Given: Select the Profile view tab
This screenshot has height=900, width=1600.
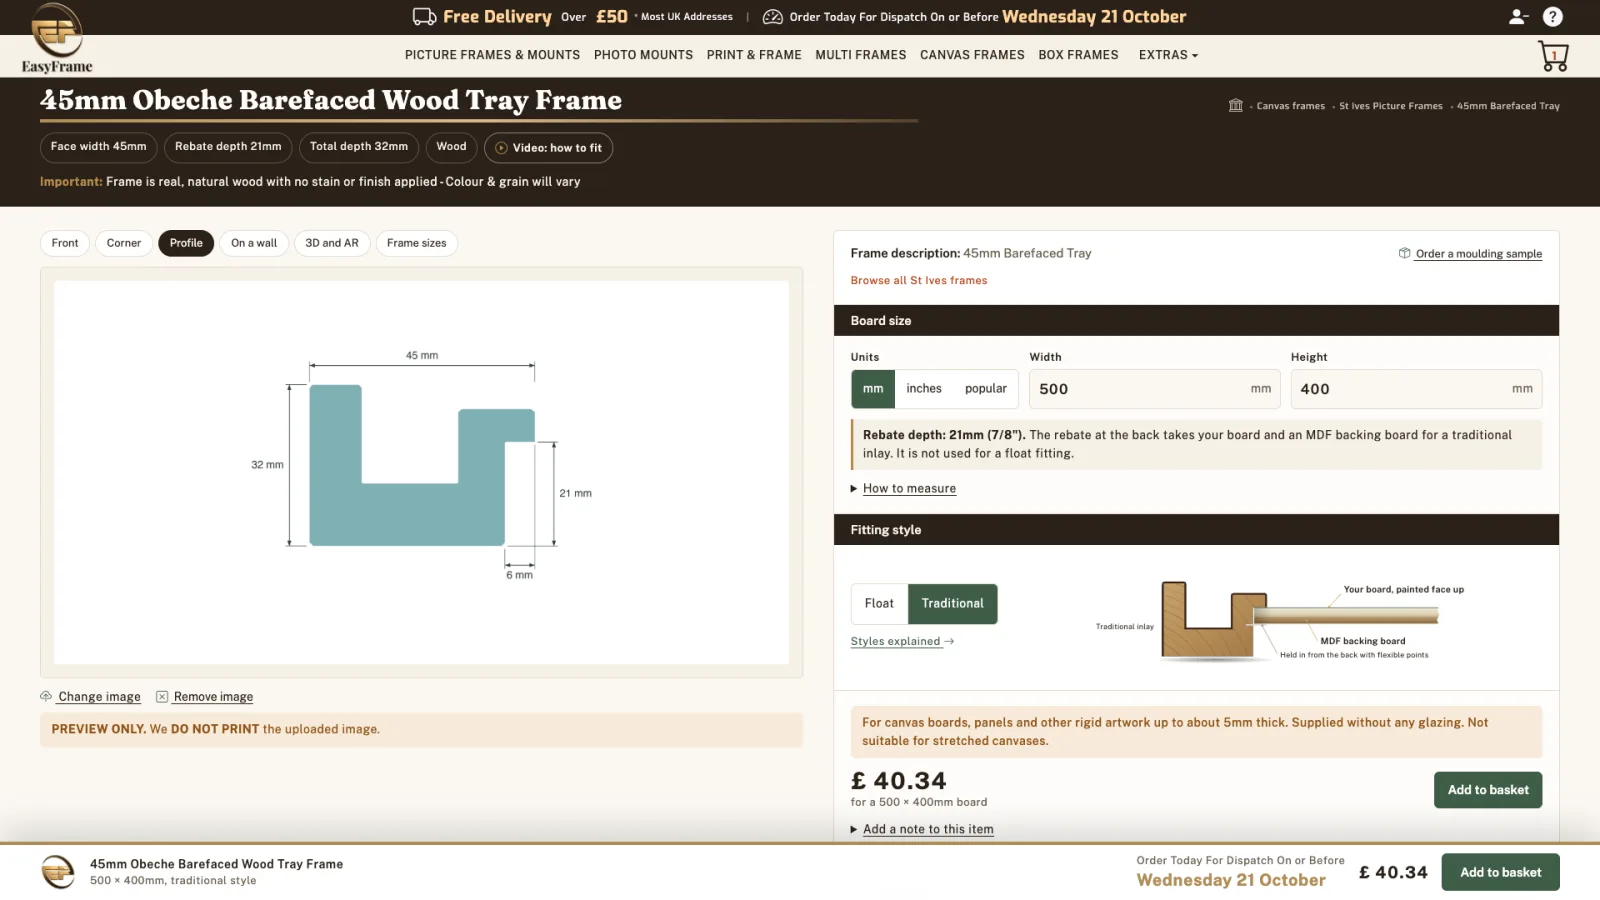Looking at the screenshot, I should tap(186, 243).
